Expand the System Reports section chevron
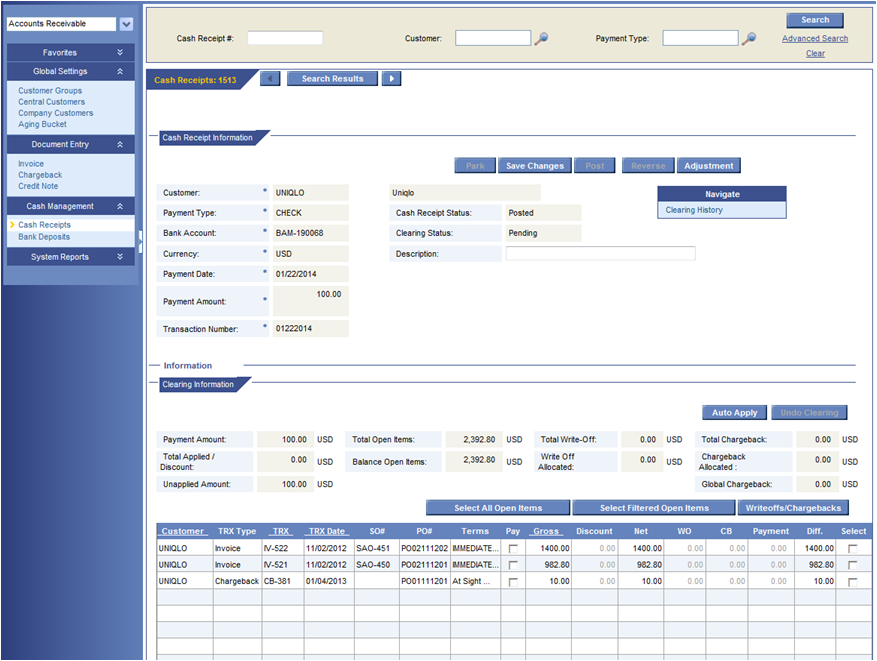Screen dimensions: 877x661 click(120, 258)
